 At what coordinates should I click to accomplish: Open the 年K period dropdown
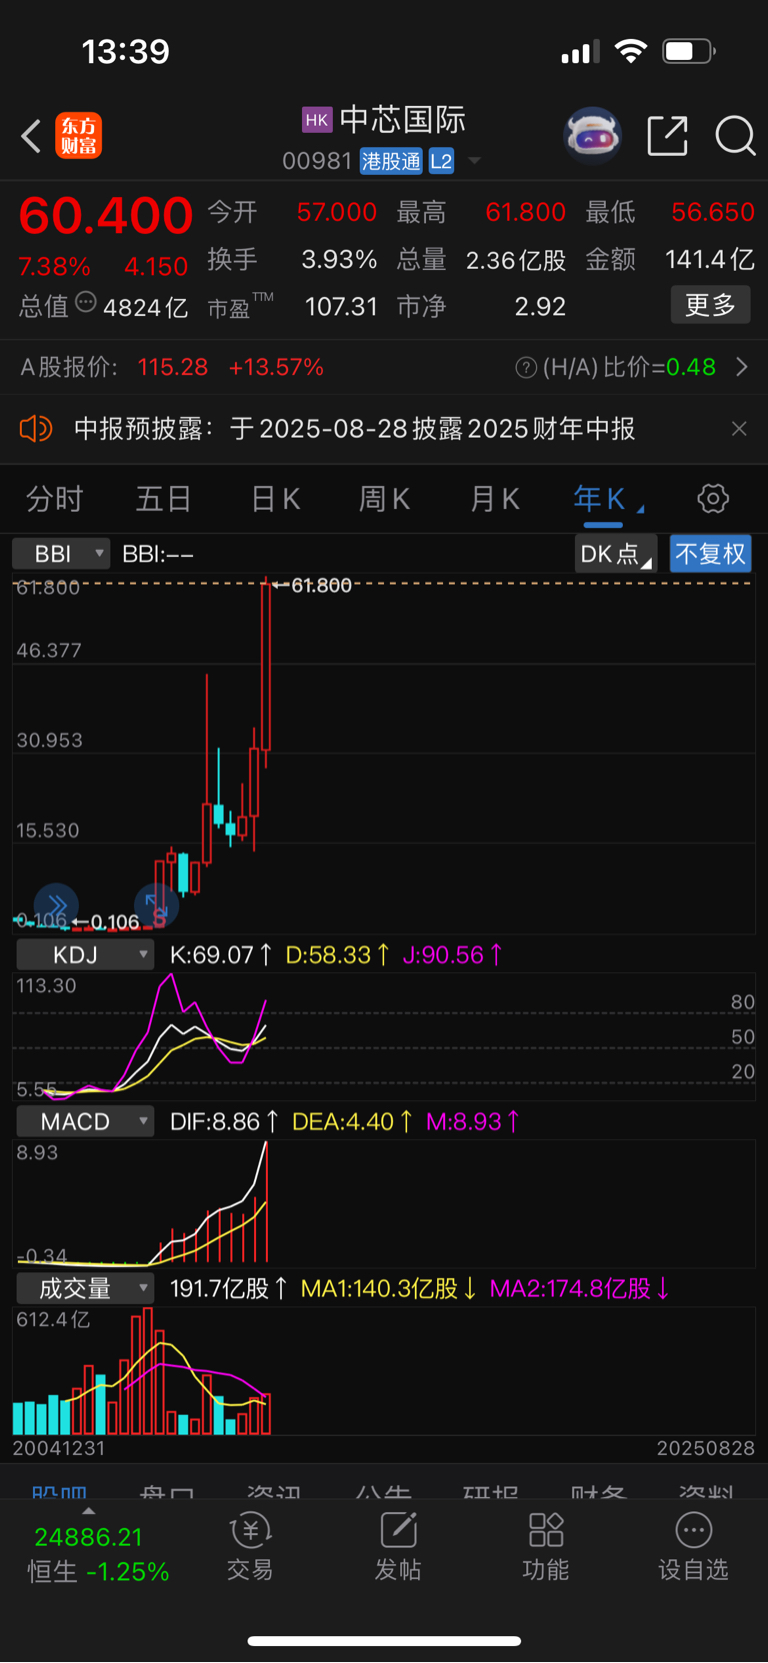click(x=607, y=499)
